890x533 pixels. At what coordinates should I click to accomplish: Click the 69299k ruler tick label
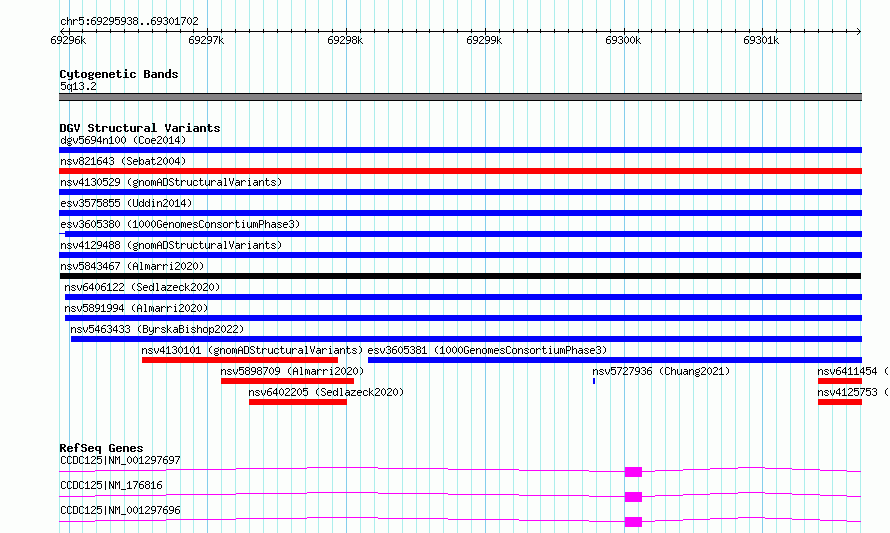click(x=484, y=40)
